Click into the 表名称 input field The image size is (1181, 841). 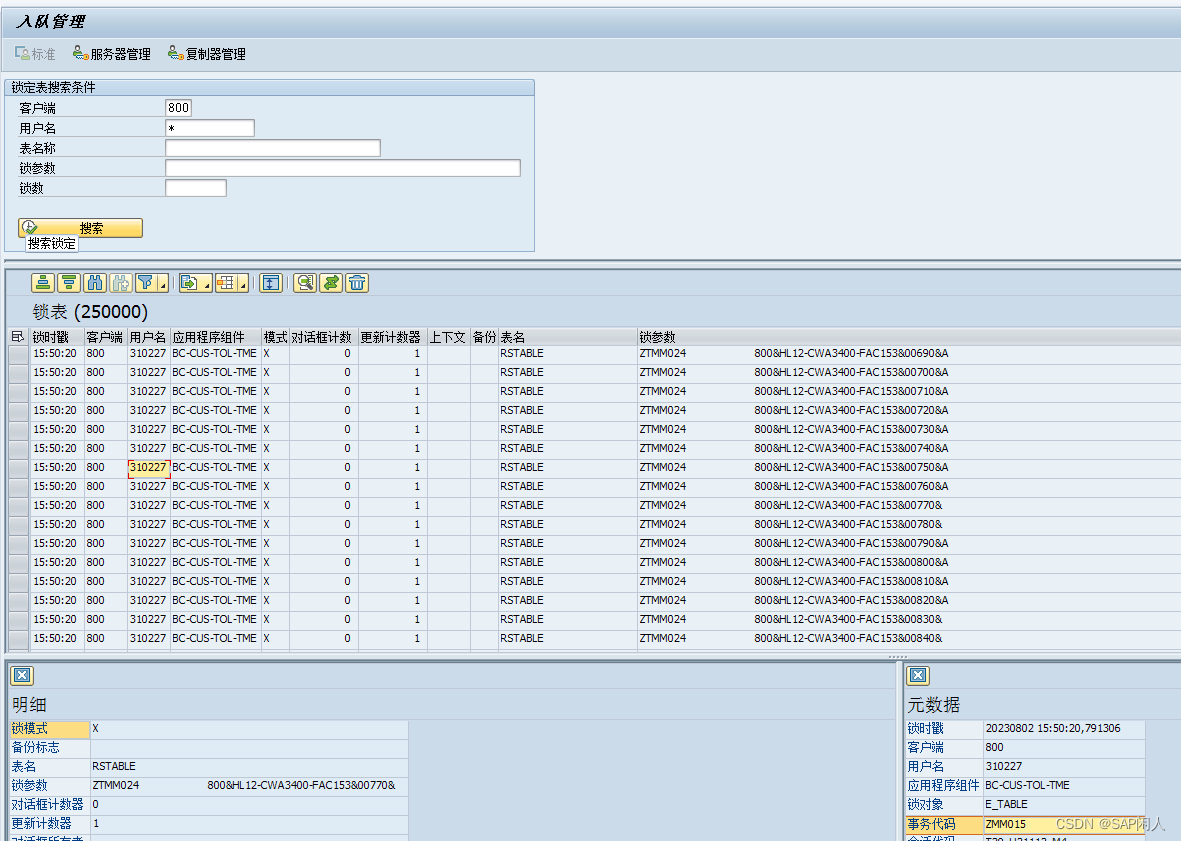pyautogui.click(x=273, y=148)
